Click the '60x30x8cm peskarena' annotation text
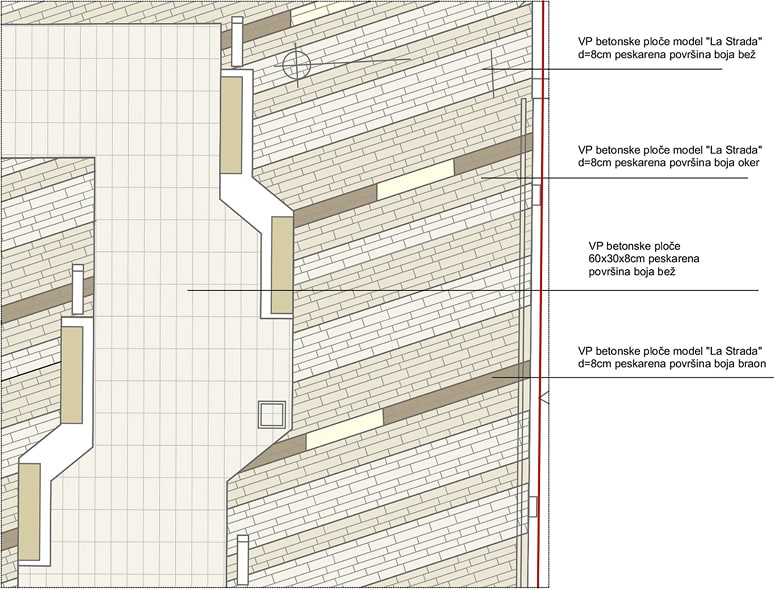Screen dimensions: 774x590 (644, 259)
